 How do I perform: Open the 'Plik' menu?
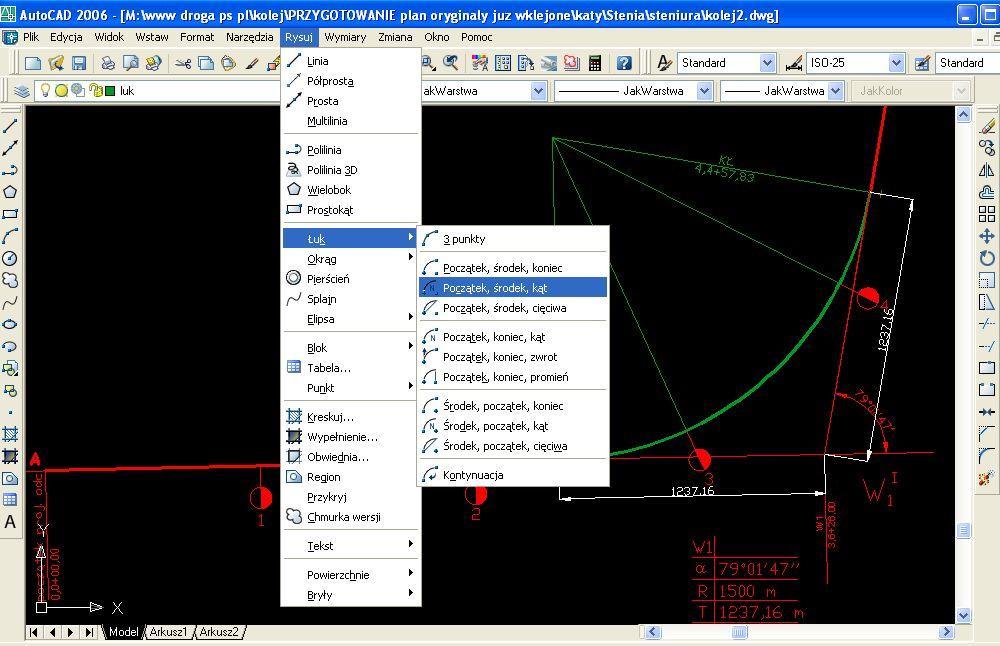click(x=31, y=37)
